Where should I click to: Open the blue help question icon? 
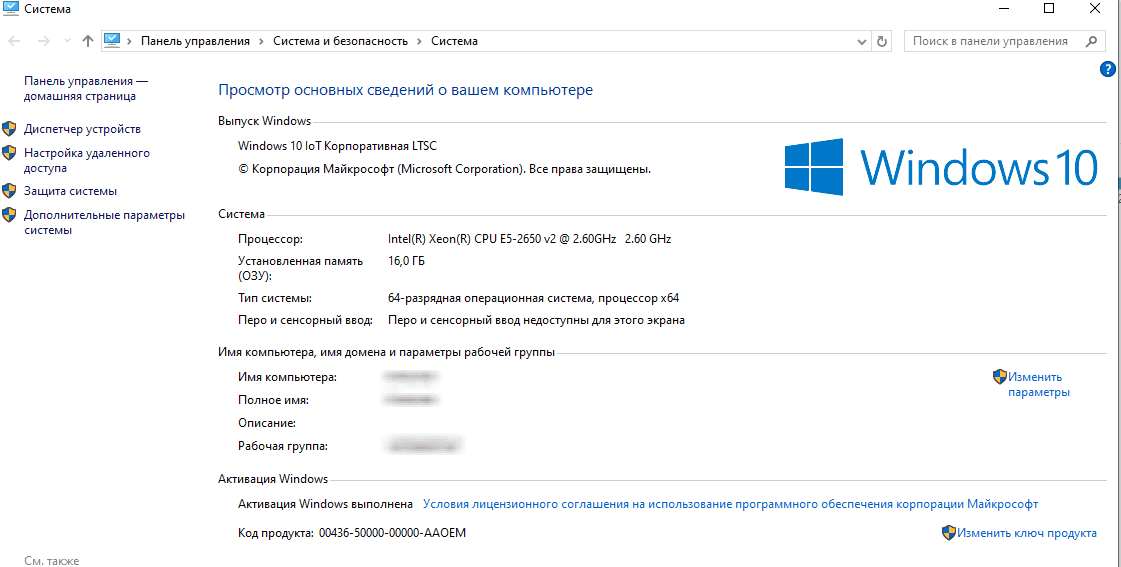[x=1107, y=69]
